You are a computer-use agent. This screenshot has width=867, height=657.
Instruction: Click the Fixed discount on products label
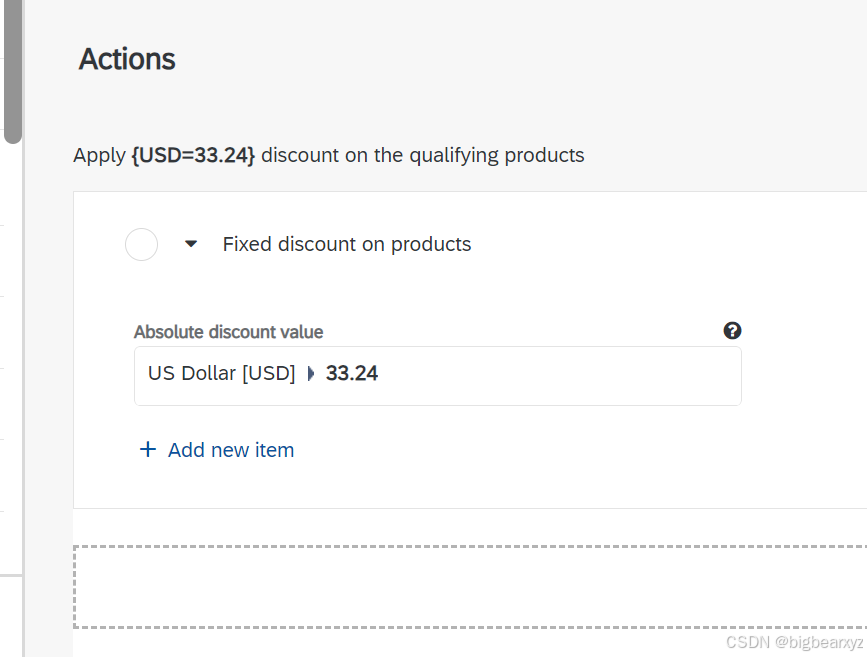346,244
